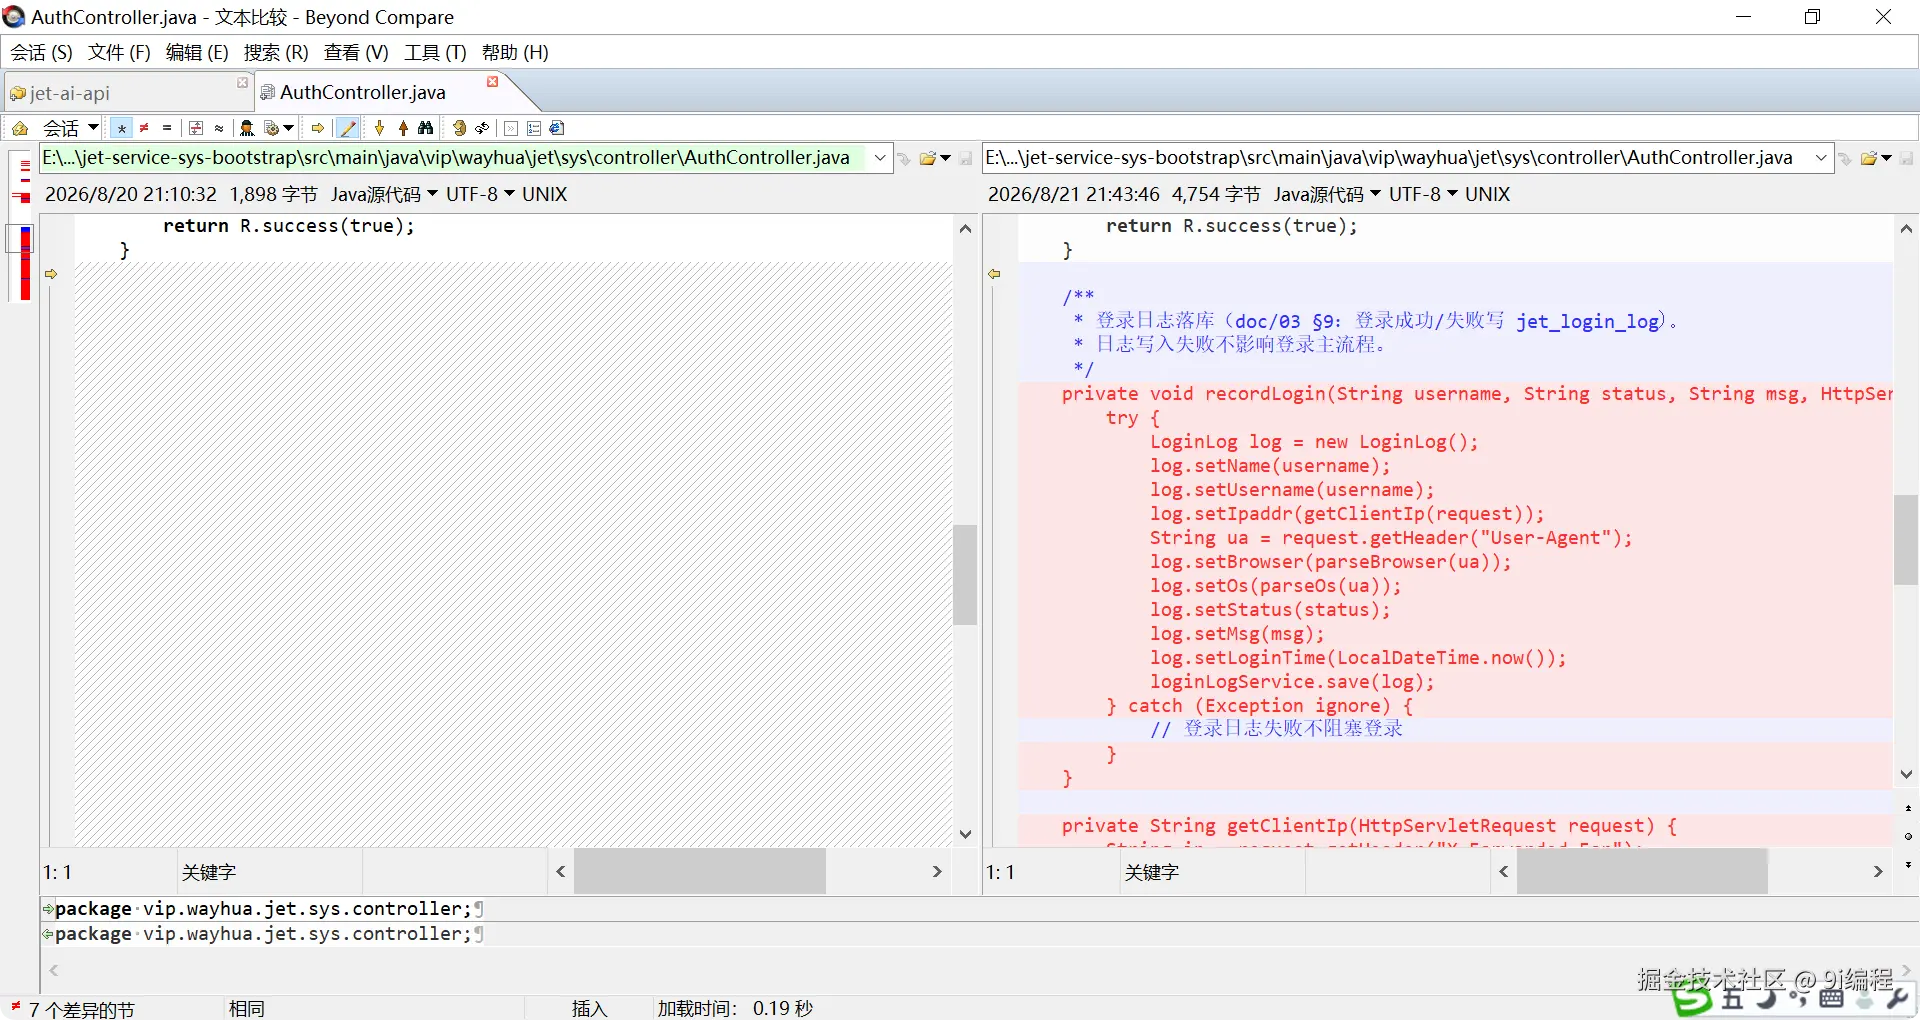Open the 帮助 (H) menu
Screen dimensions: 1920x1020
tap(515, 52)
